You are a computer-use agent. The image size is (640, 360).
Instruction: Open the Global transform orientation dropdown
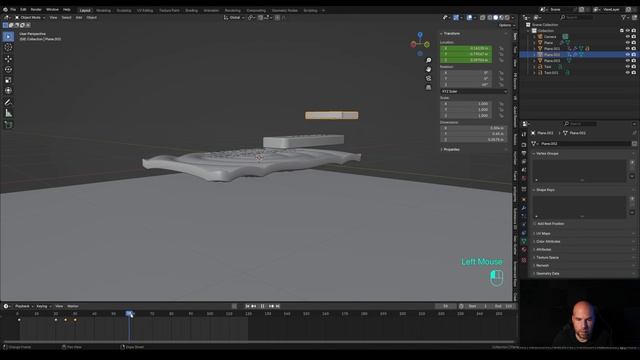click(234, 18)
